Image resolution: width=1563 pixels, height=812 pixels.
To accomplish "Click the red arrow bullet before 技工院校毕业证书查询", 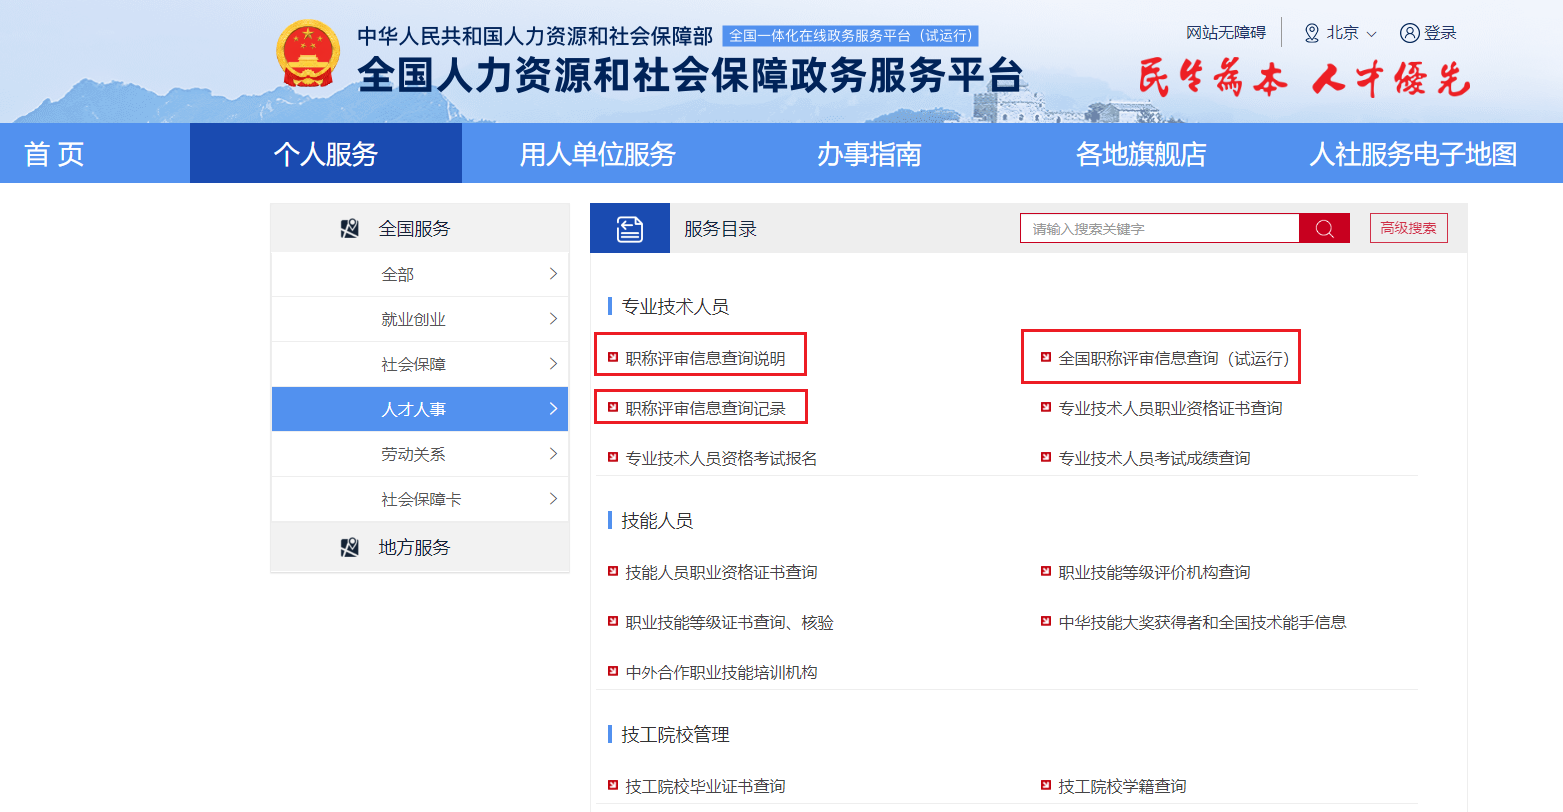I will tap(613, 785).
